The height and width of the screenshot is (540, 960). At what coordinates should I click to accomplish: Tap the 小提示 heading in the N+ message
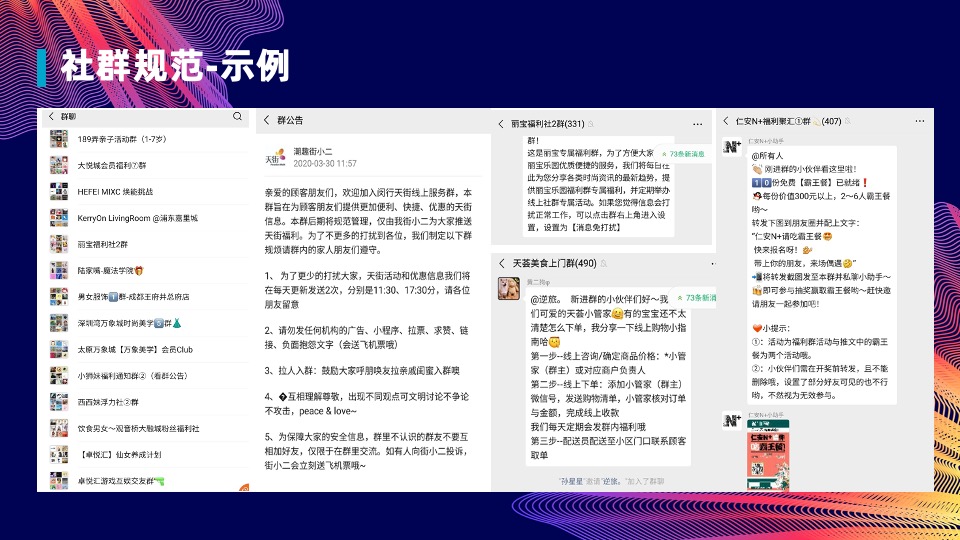[771, 328]
